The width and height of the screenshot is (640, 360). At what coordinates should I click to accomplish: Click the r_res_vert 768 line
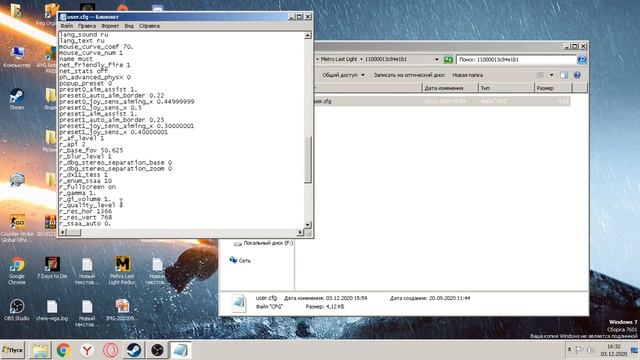click(85, 217)
